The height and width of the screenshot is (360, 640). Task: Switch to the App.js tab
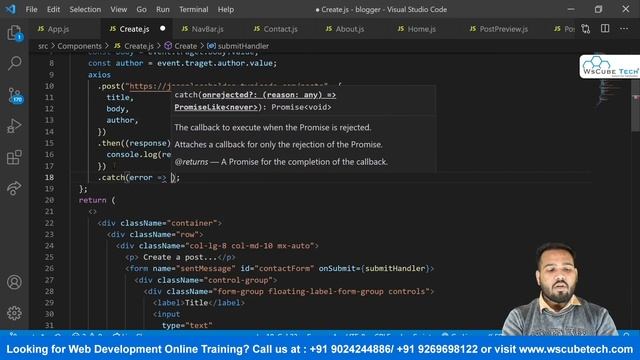58,29
